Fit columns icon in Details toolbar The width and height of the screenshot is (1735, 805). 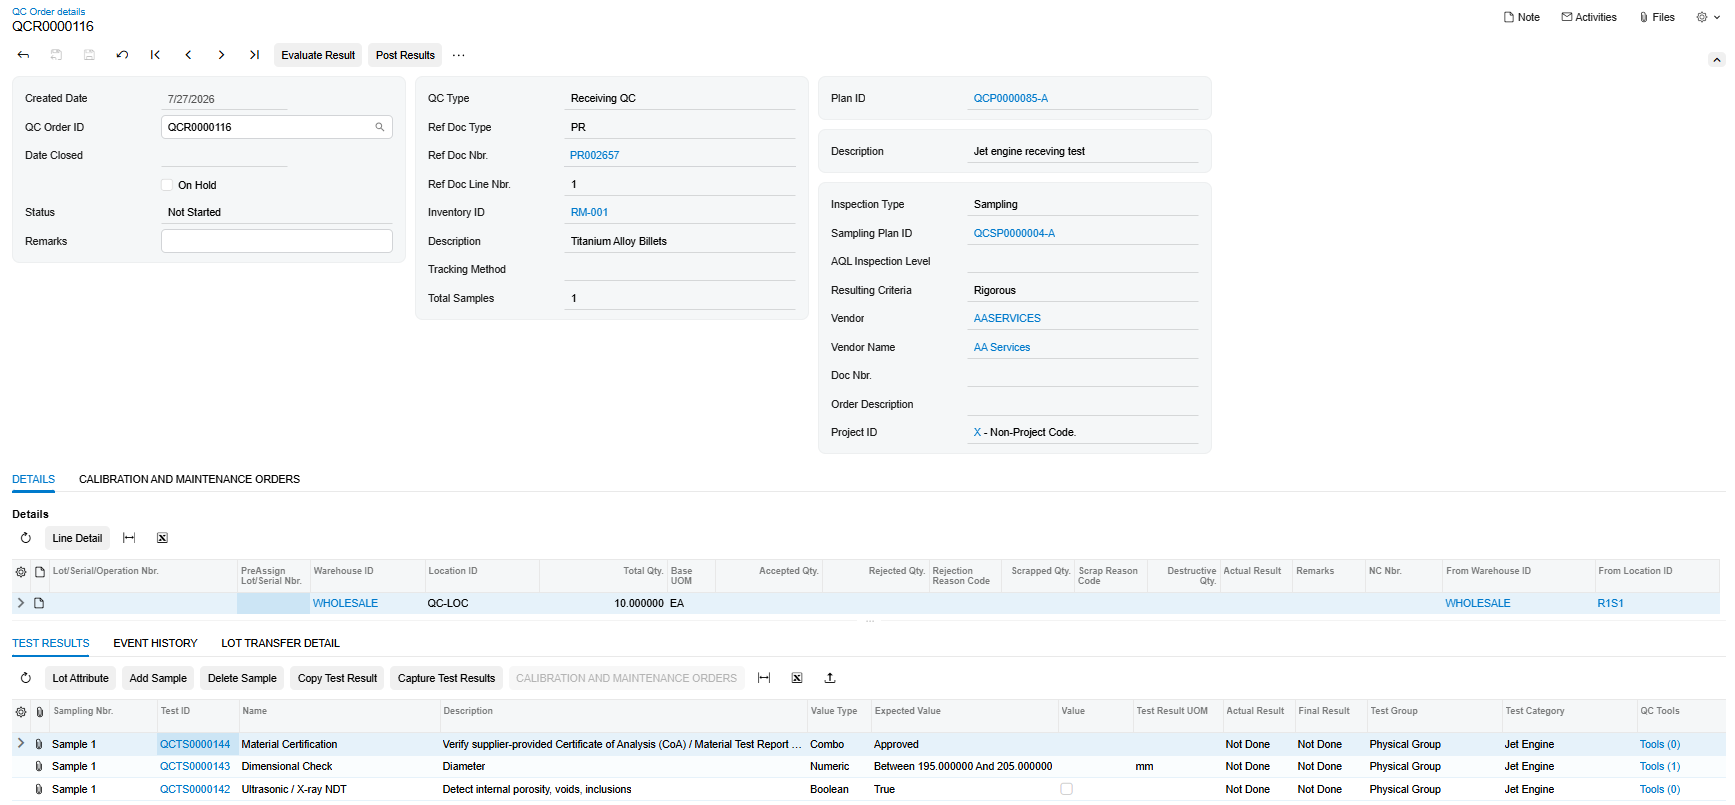point(129,538)
